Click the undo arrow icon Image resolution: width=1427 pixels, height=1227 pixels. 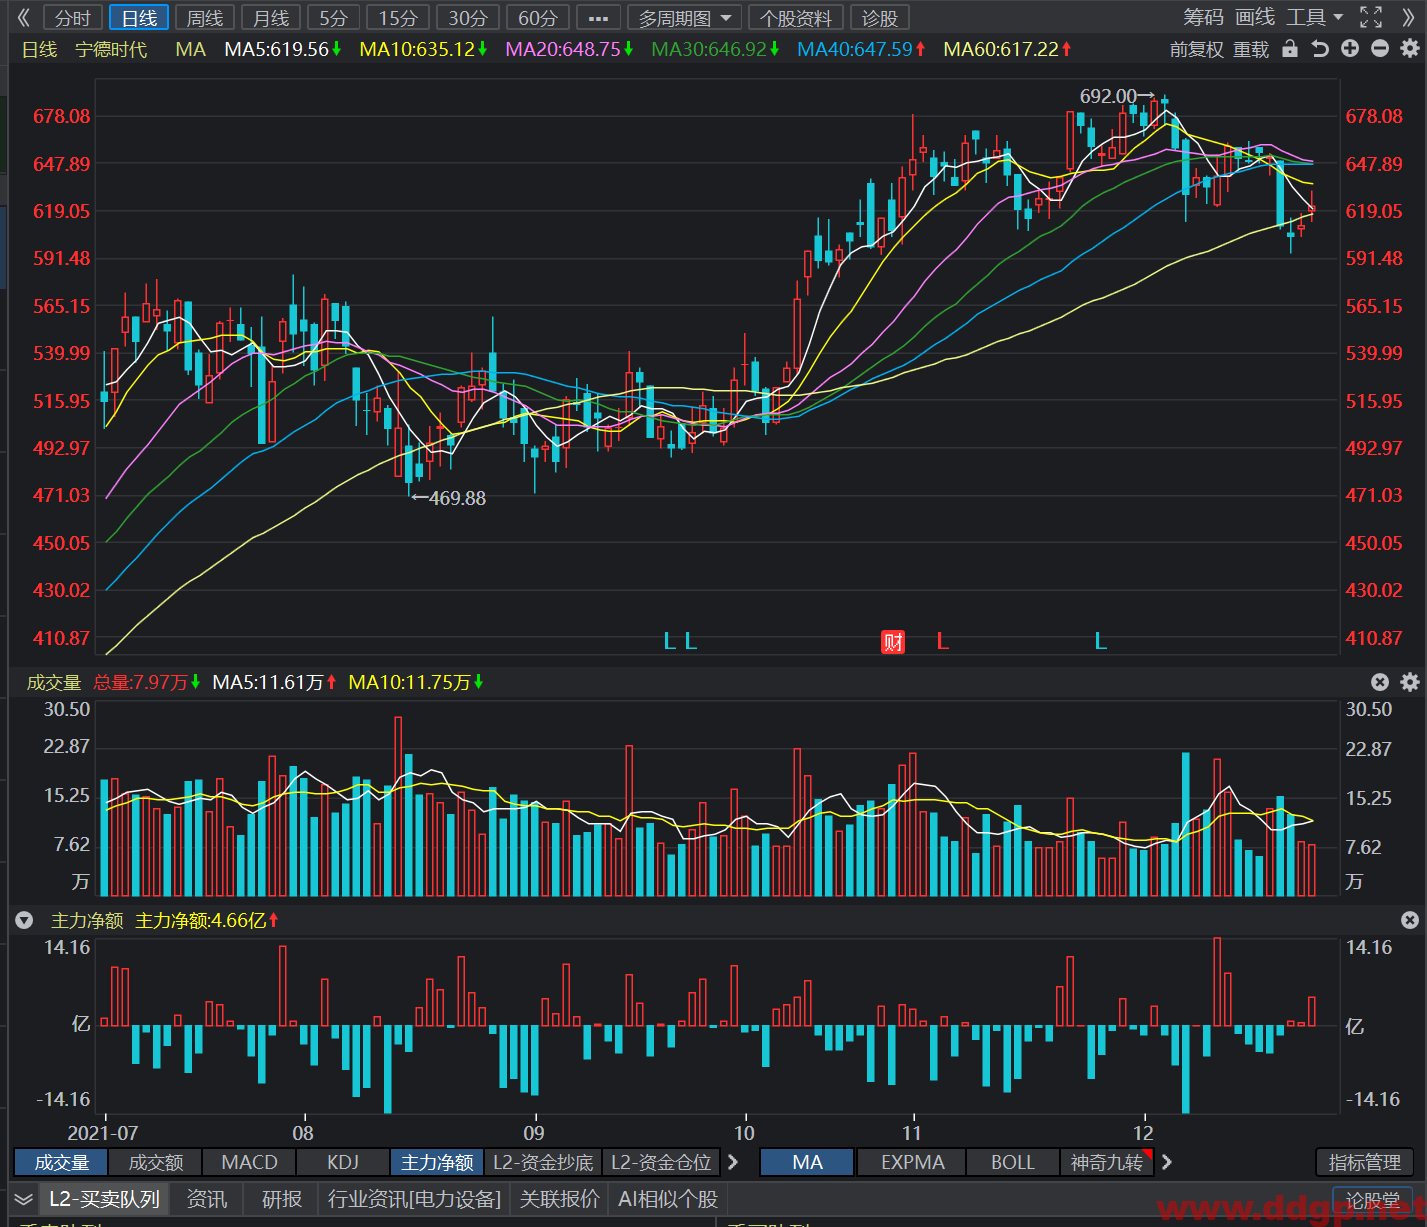1320,48
